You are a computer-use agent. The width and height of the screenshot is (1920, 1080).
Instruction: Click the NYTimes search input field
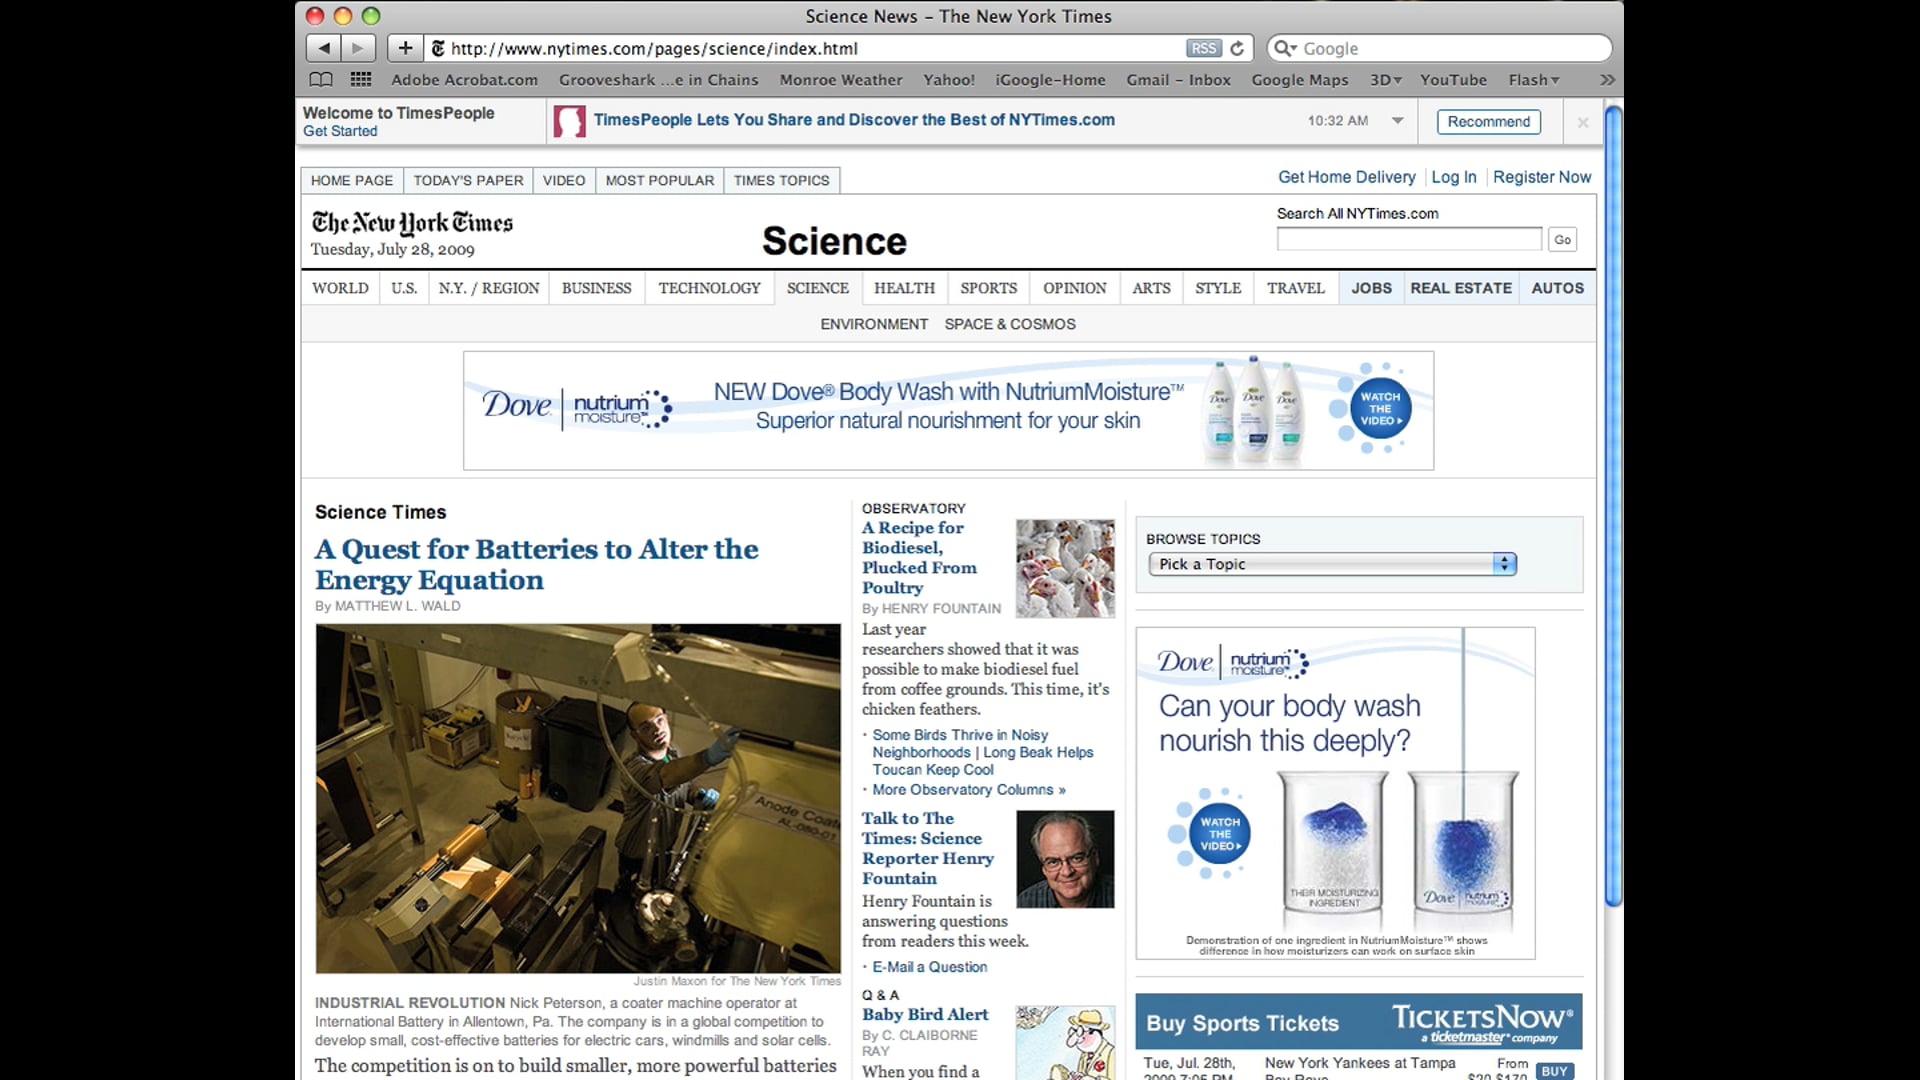(1409, 239)
